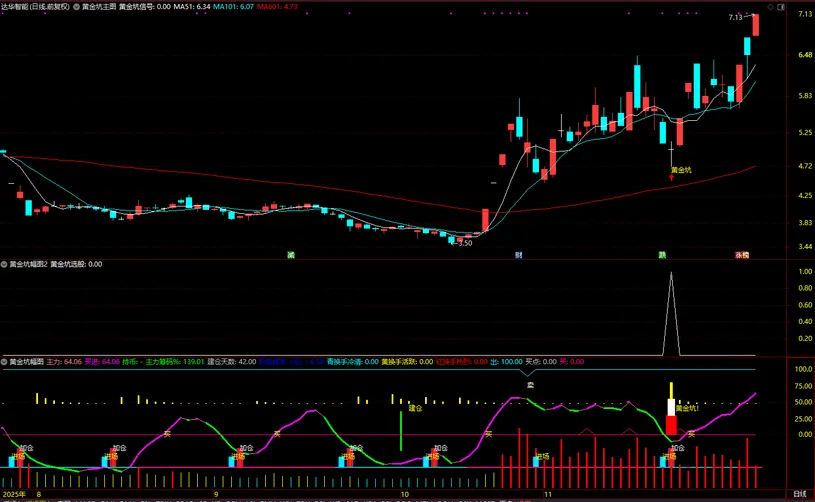Click the yellow 黄金坑! label in the sub-chart

pos(687,408)
